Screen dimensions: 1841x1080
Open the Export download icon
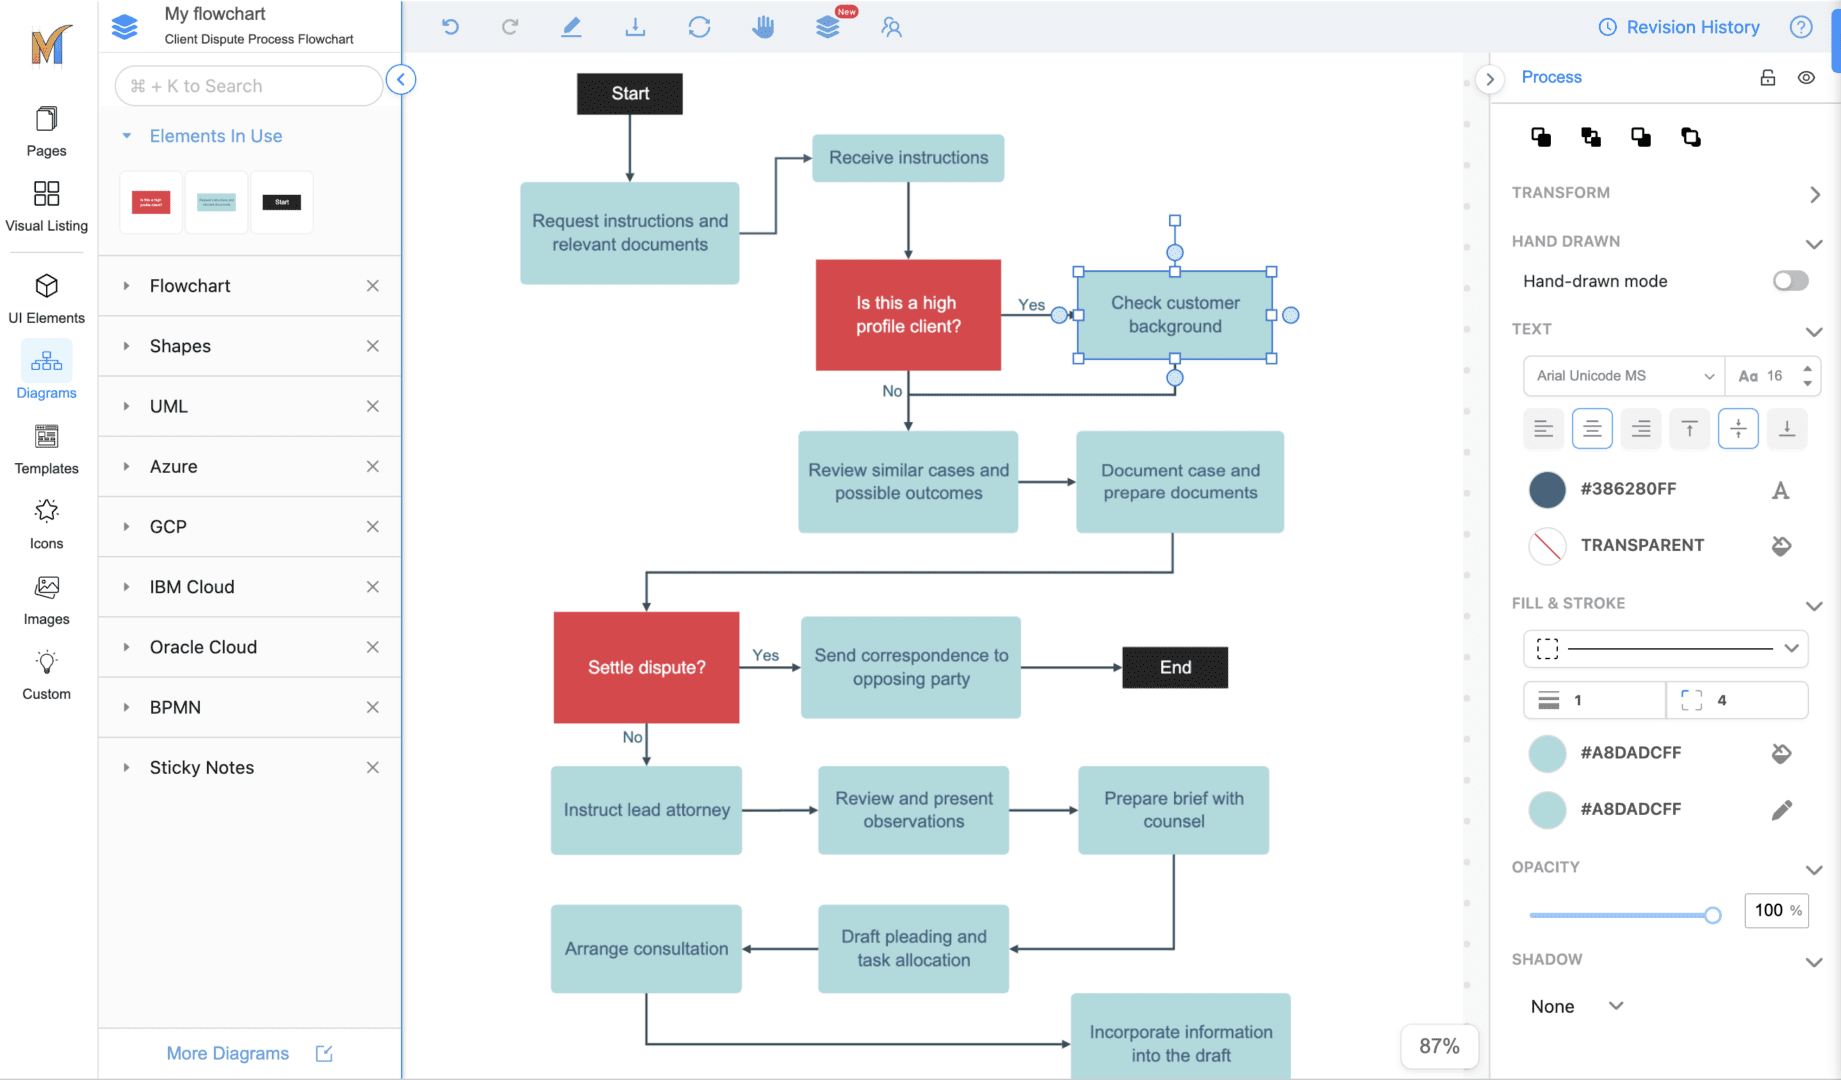[x=635, y=26]
